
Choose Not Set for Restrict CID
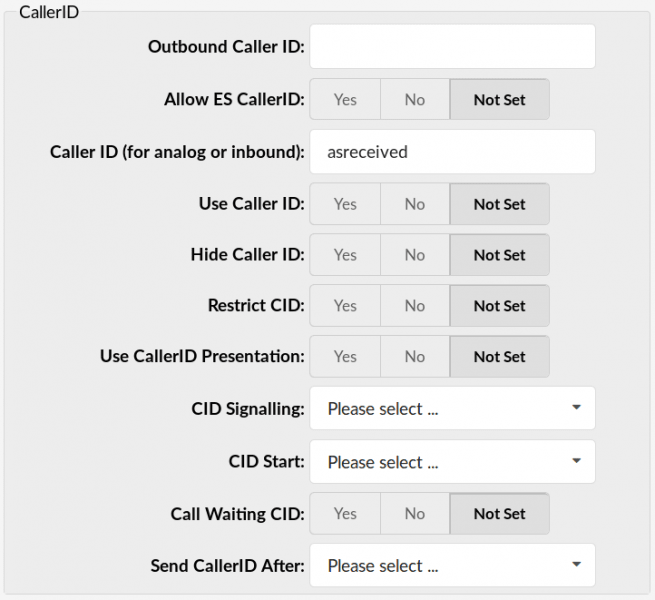(499, 306)
